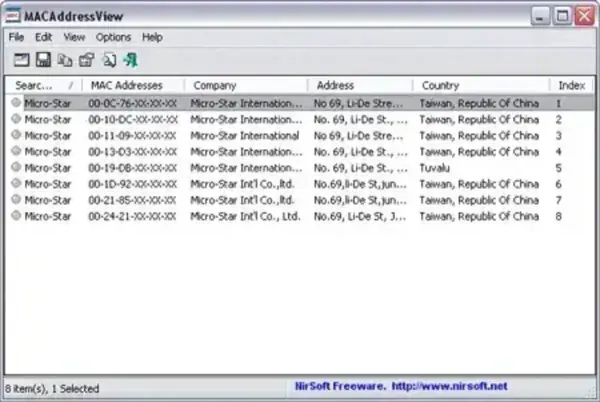Click the Index value 7 cell
Image resolution: width=600 pixels, height=402 pixels.
click(559, 200)
